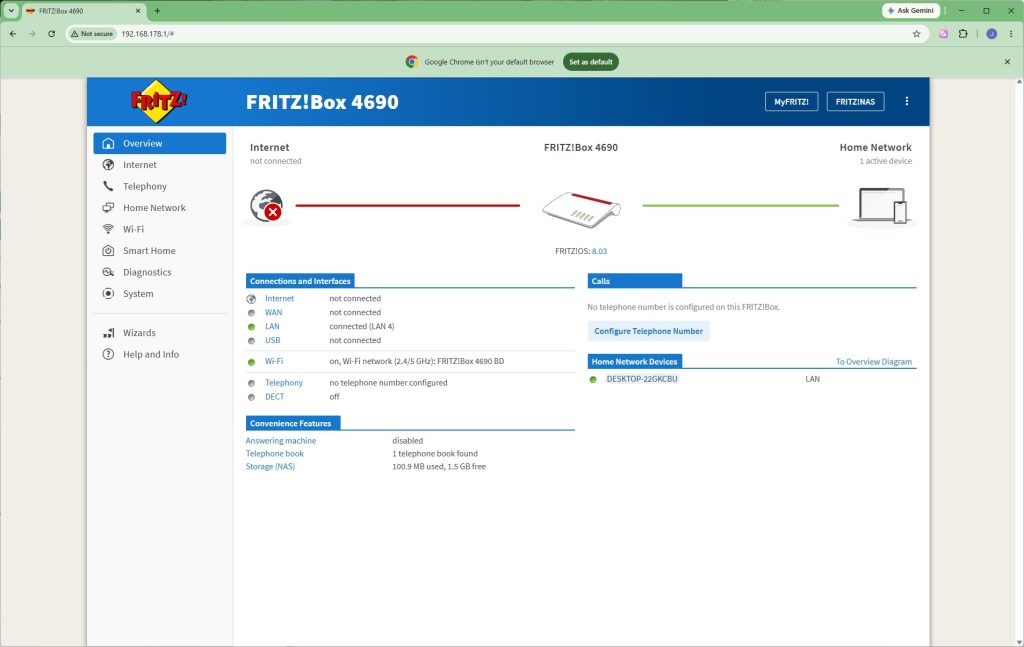Click the Internet globe error icon in diagram
This screenshot has width=1024, height=647.
pyautogui.click(x=266, y=205)
